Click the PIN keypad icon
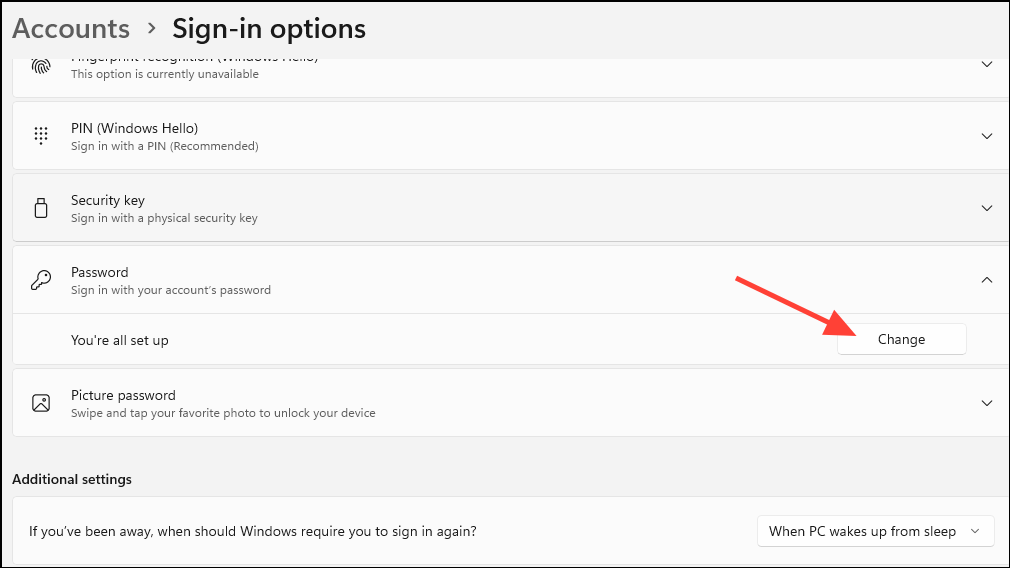 point(41,136)
